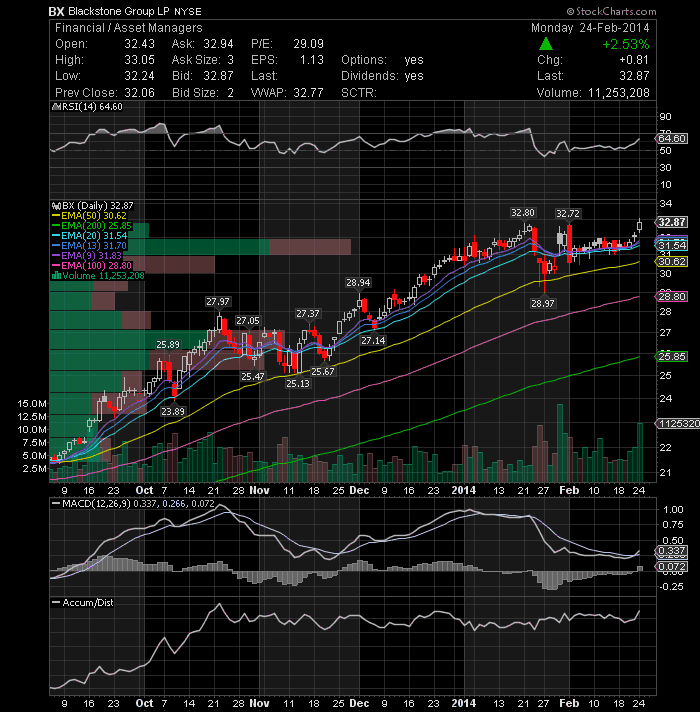Click the EMA(50) 30.62 legend text
The height and width of the screenshot is (712, 700).
tap(94, 216)
